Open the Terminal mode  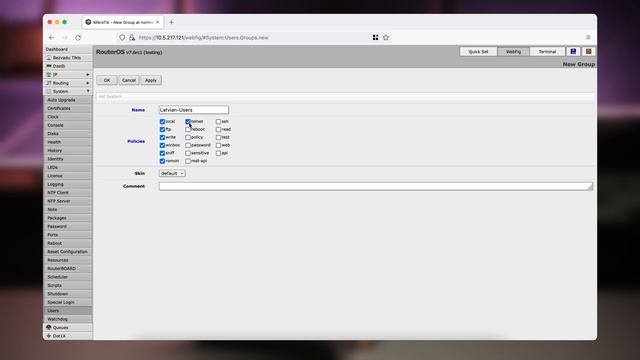[x=547, y=51]
